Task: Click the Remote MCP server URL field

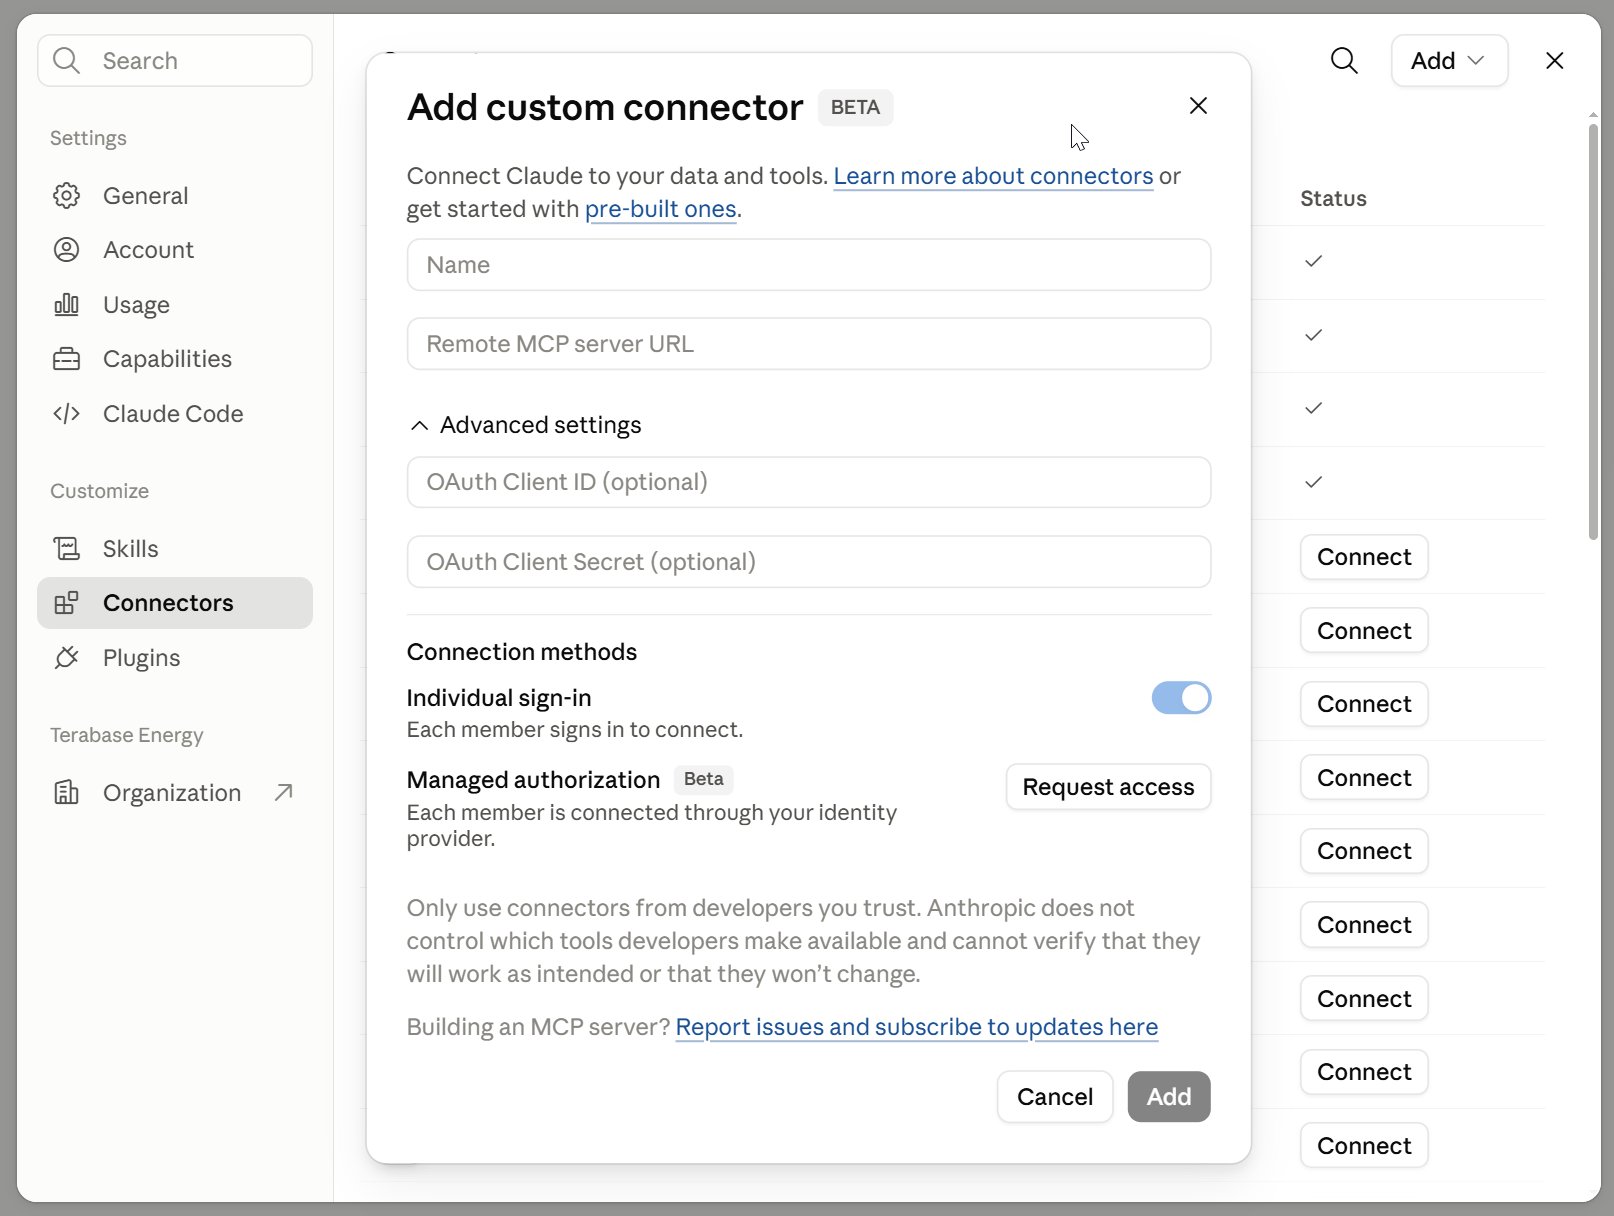Action: pyautogui.click(x=809, y=344)
